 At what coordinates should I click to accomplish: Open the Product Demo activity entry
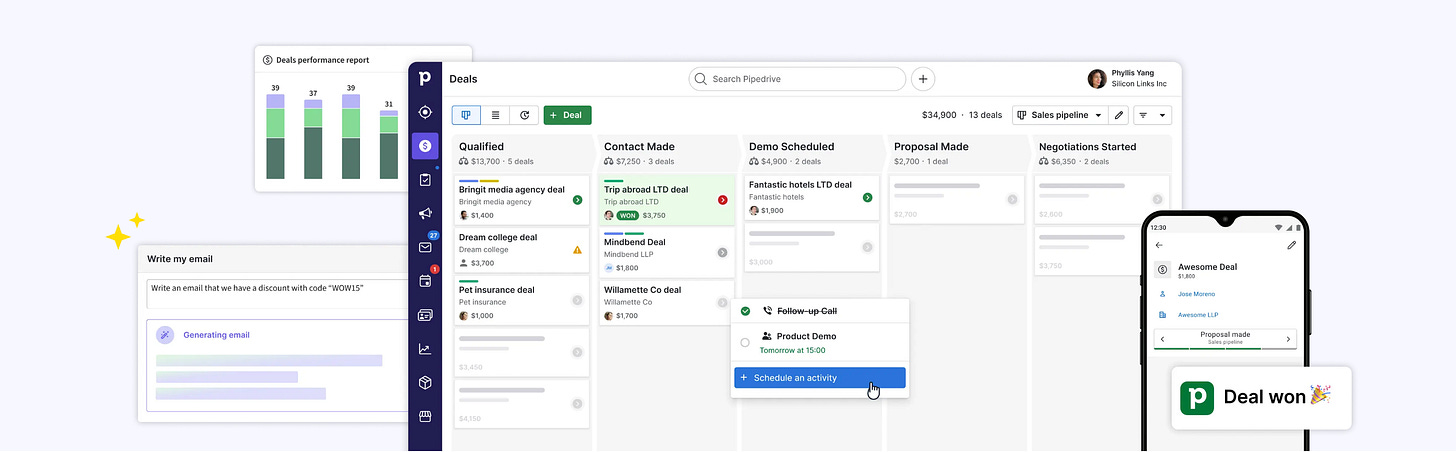pyautogui.click(x=820, y=343)
